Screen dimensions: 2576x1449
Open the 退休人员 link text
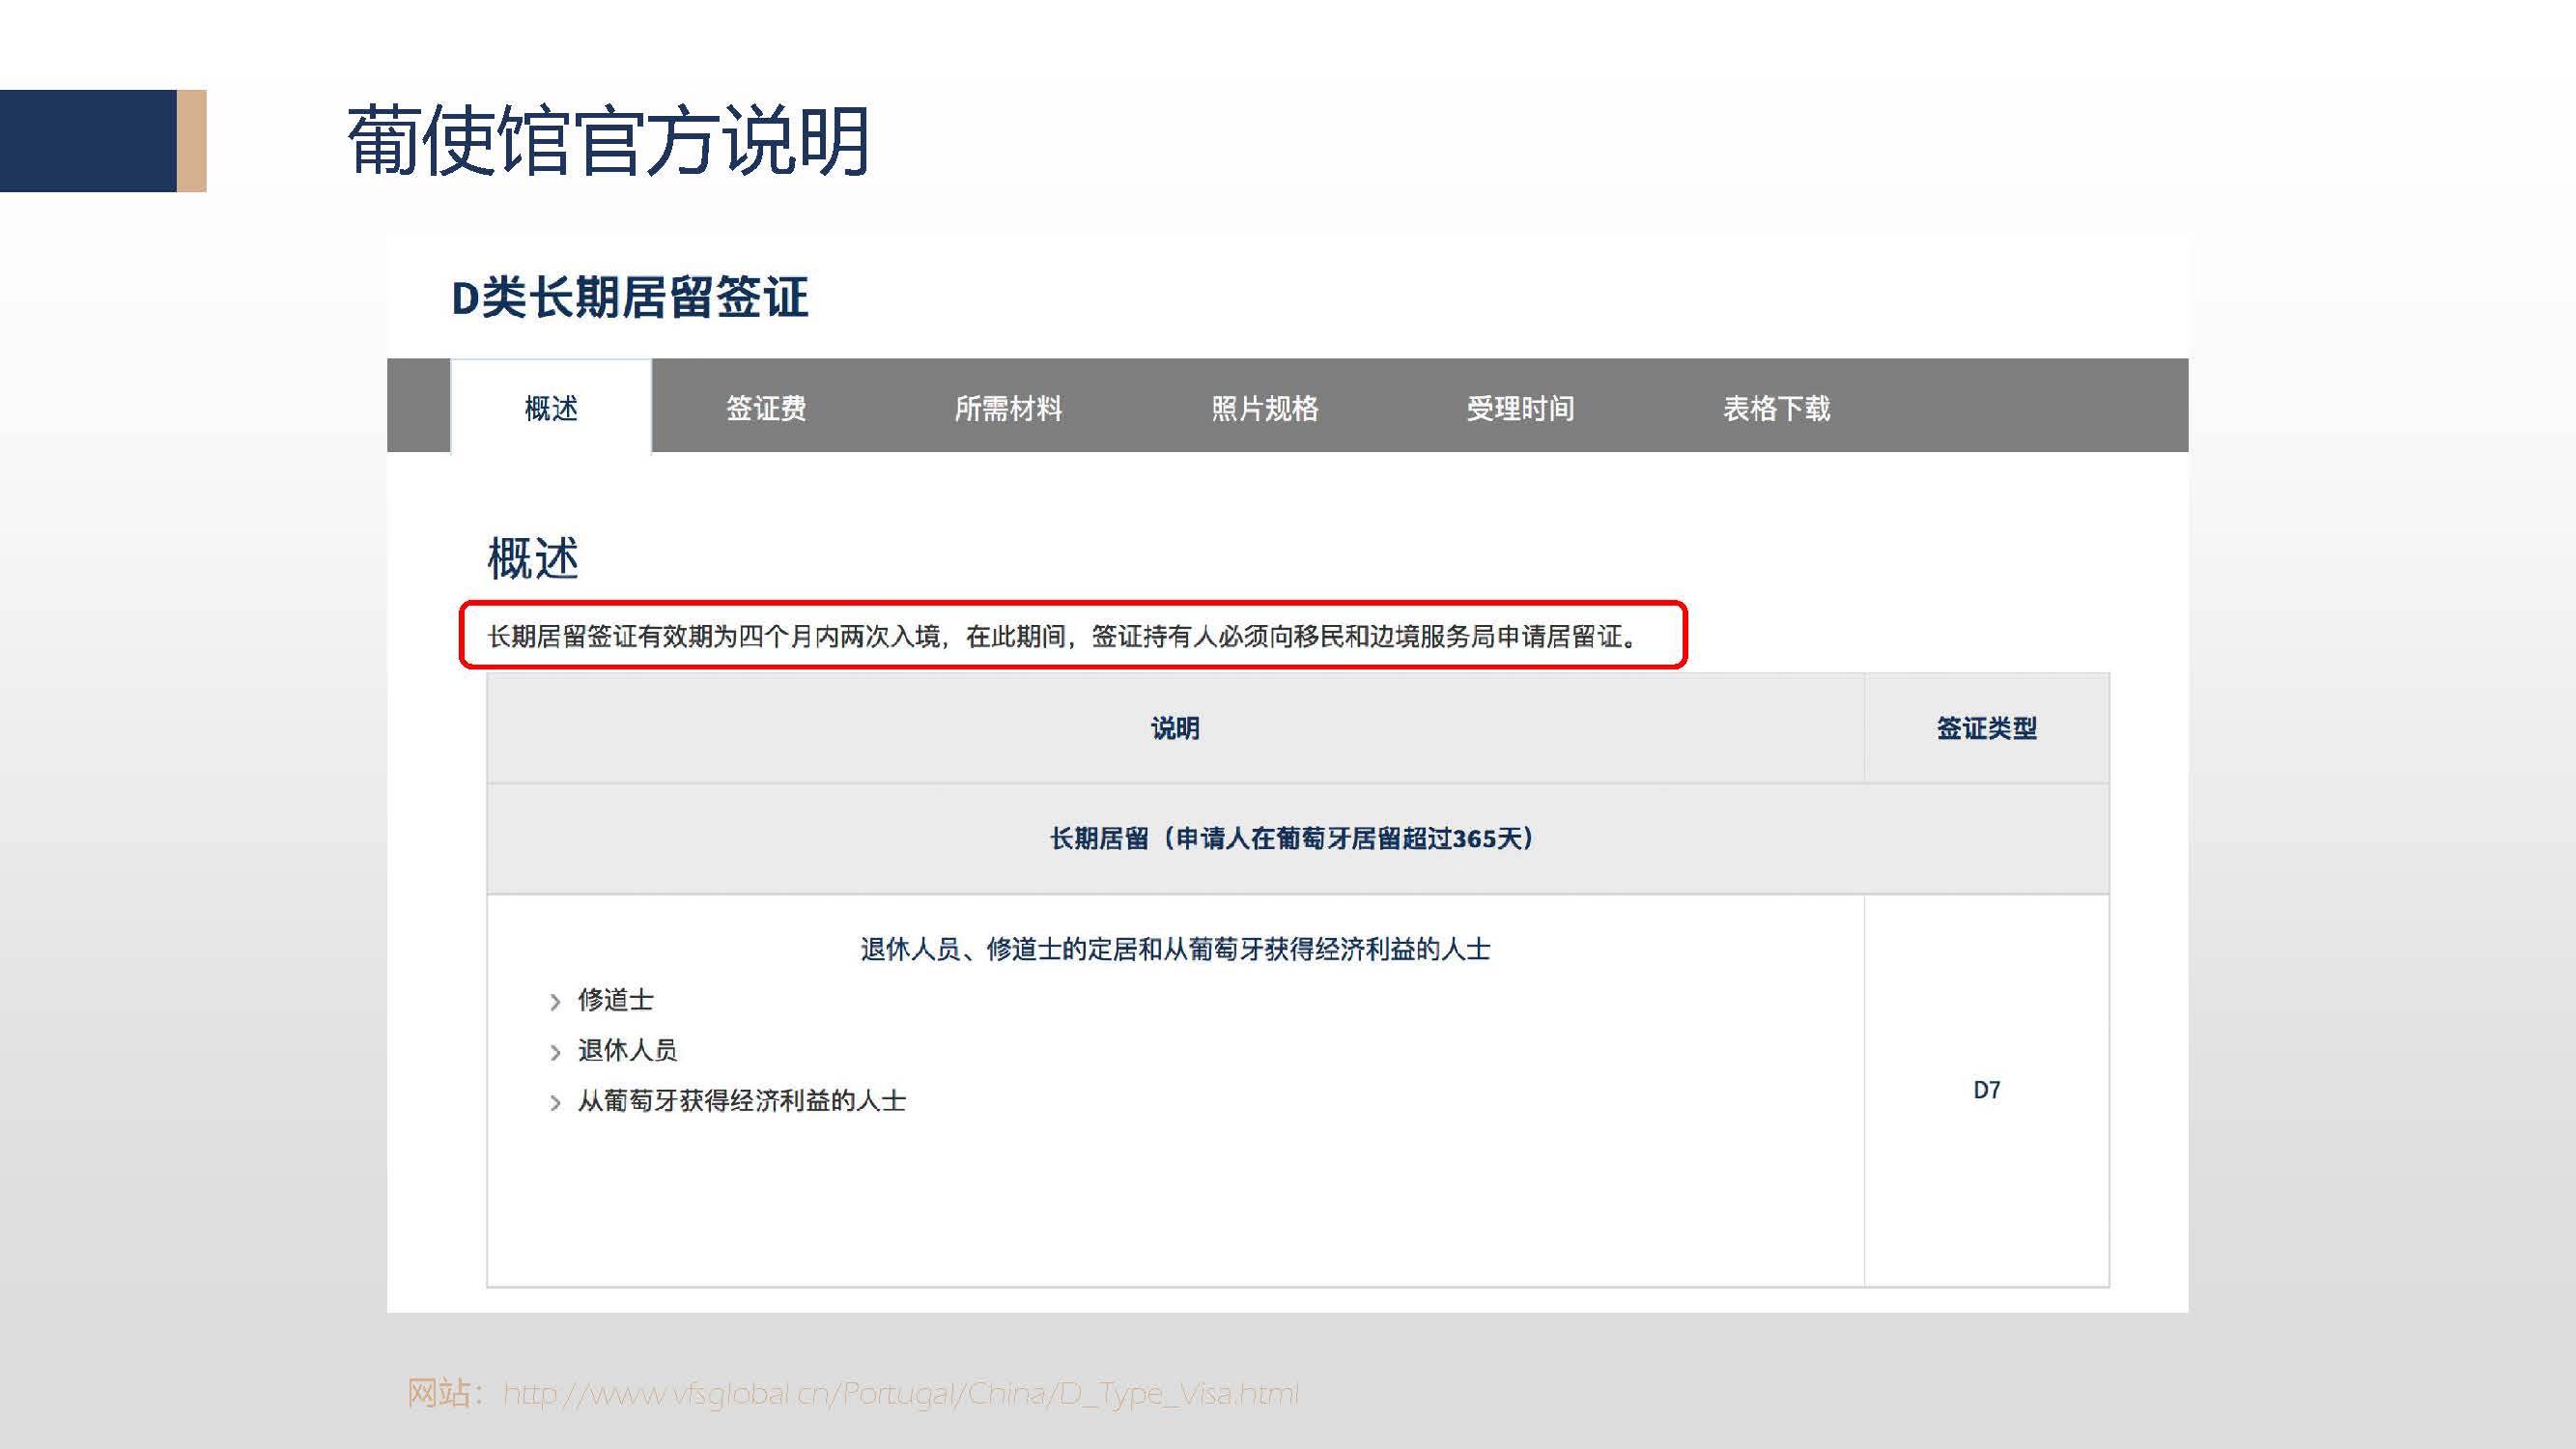click(628, 1050)
